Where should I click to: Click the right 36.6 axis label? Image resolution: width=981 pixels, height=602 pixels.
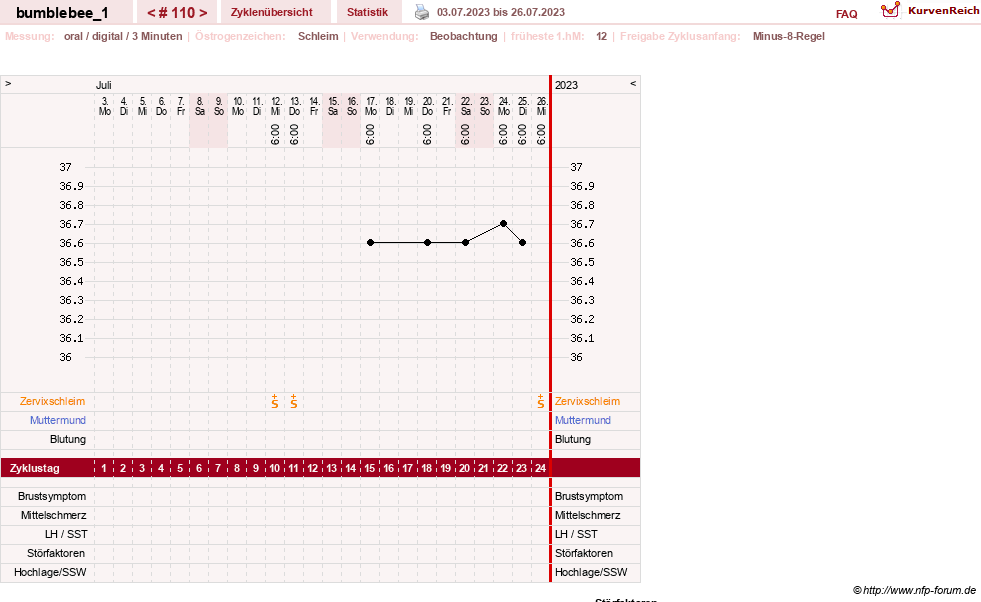[x=582, y=243]
